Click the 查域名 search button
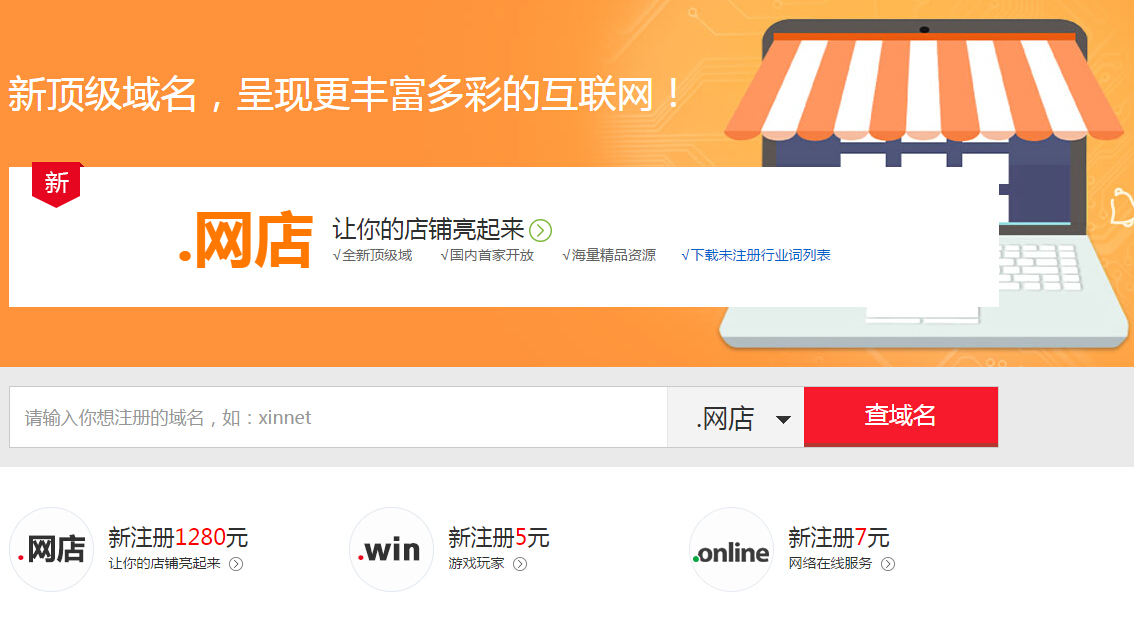The image size is (1134, 620). click(x=901, y=417)
